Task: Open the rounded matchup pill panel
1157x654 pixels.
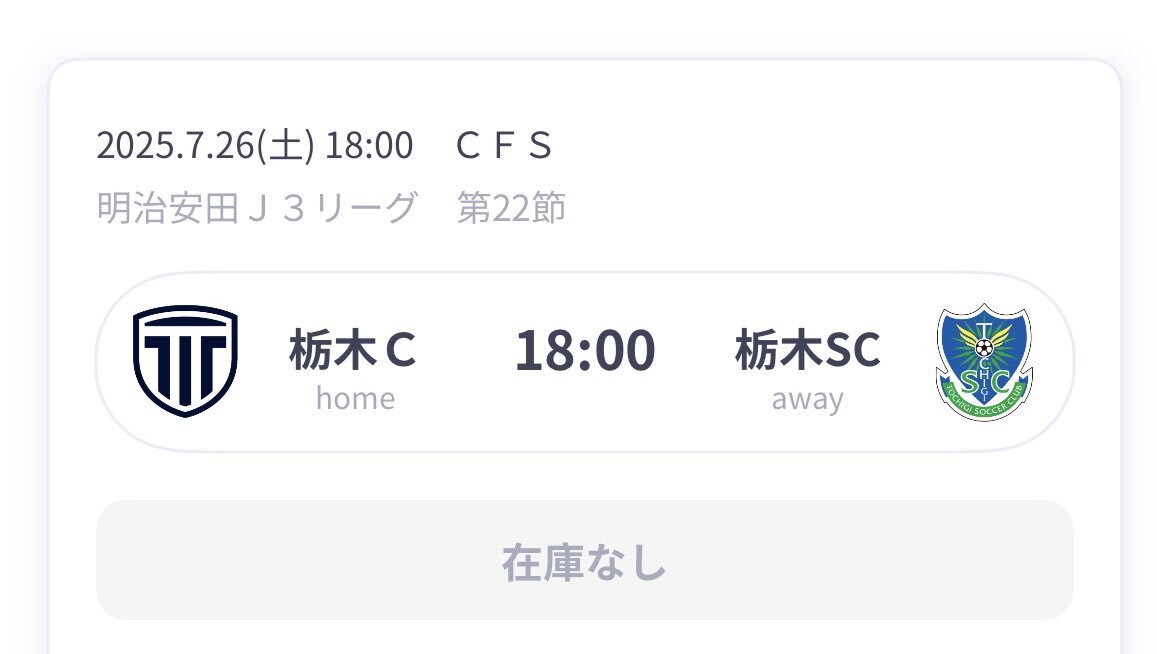Action: coord(584,362)
